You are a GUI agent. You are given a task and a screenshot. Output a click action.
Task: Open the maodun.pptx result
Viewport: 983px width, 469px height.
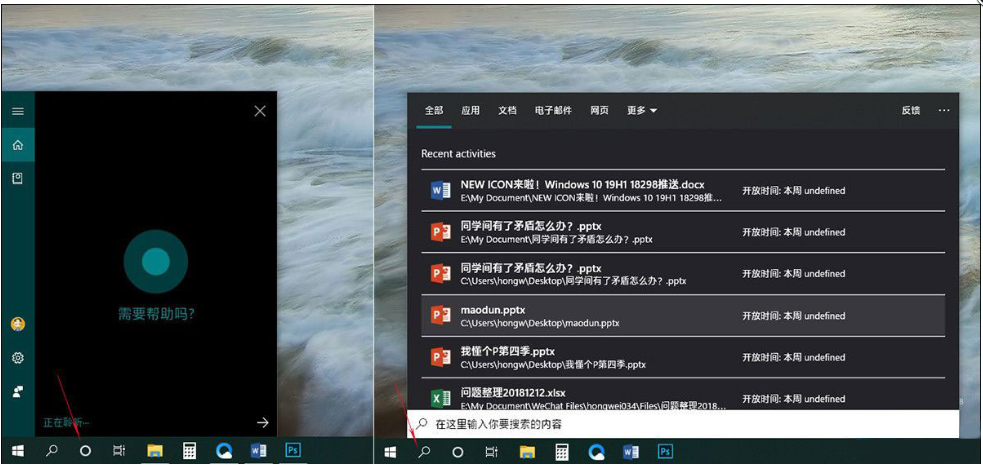pyautogui.click(x=683, y=315)
